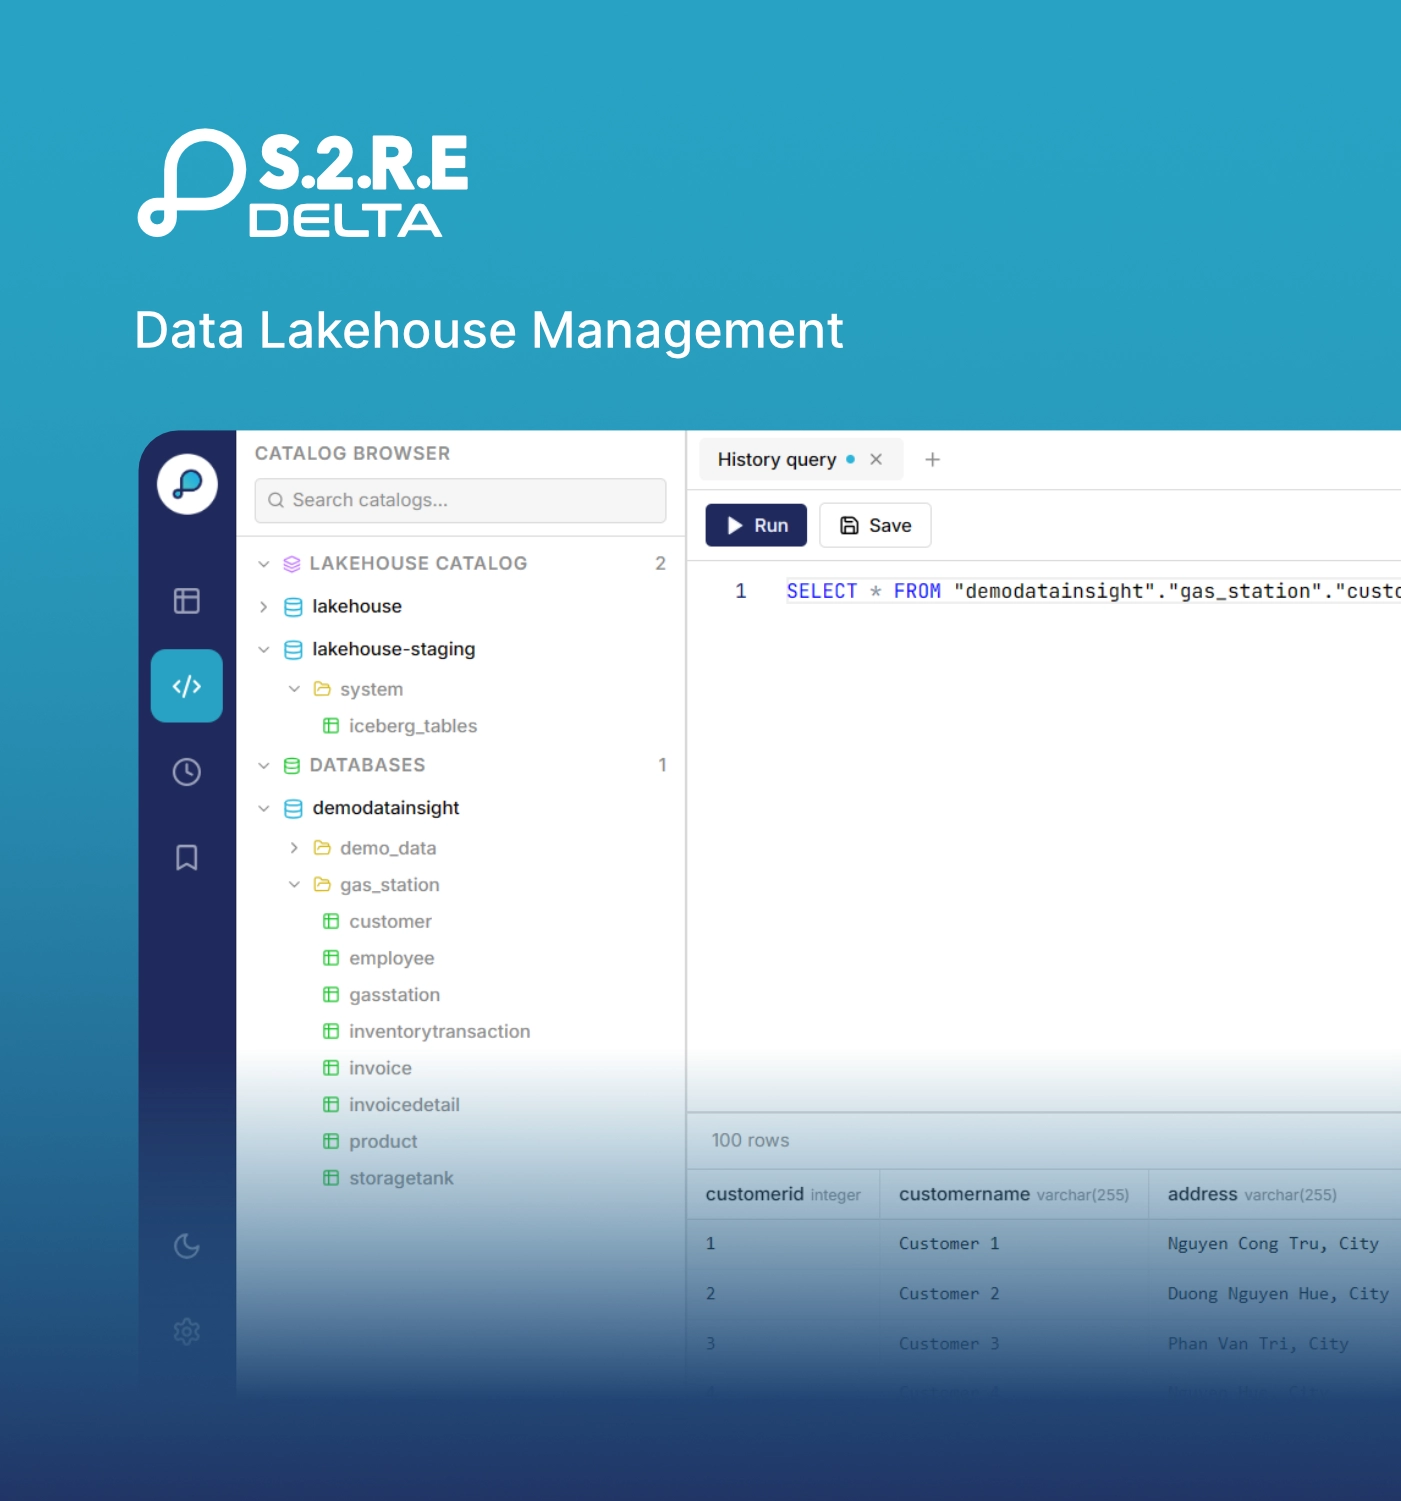The width and height of the screenshot is (1401, 1501).
Task: Click the LAKEHOUSE CATALOG layers icon
Action: 292,564
